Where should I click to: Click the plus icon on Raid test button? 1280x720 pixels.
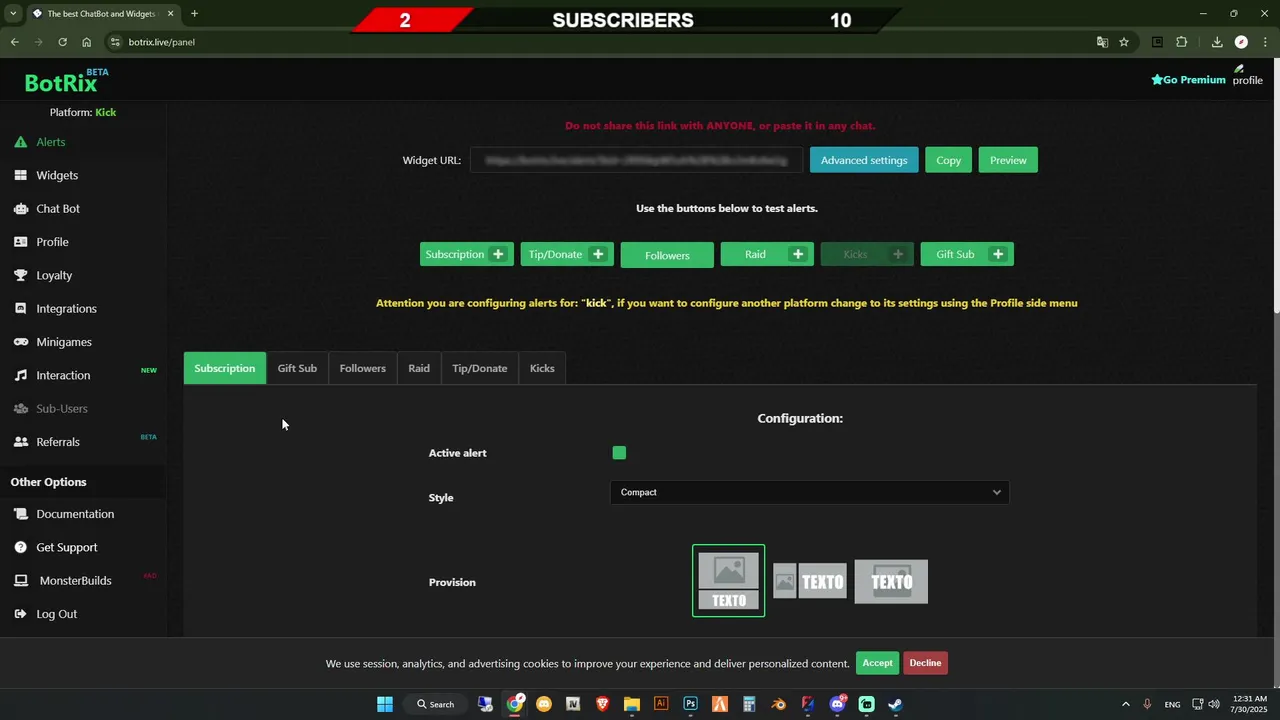click(x=798, y=254)
